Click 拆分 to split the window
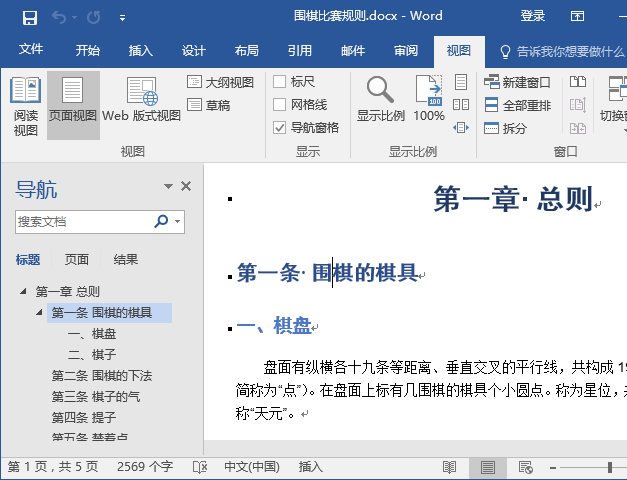 [505, 128]
